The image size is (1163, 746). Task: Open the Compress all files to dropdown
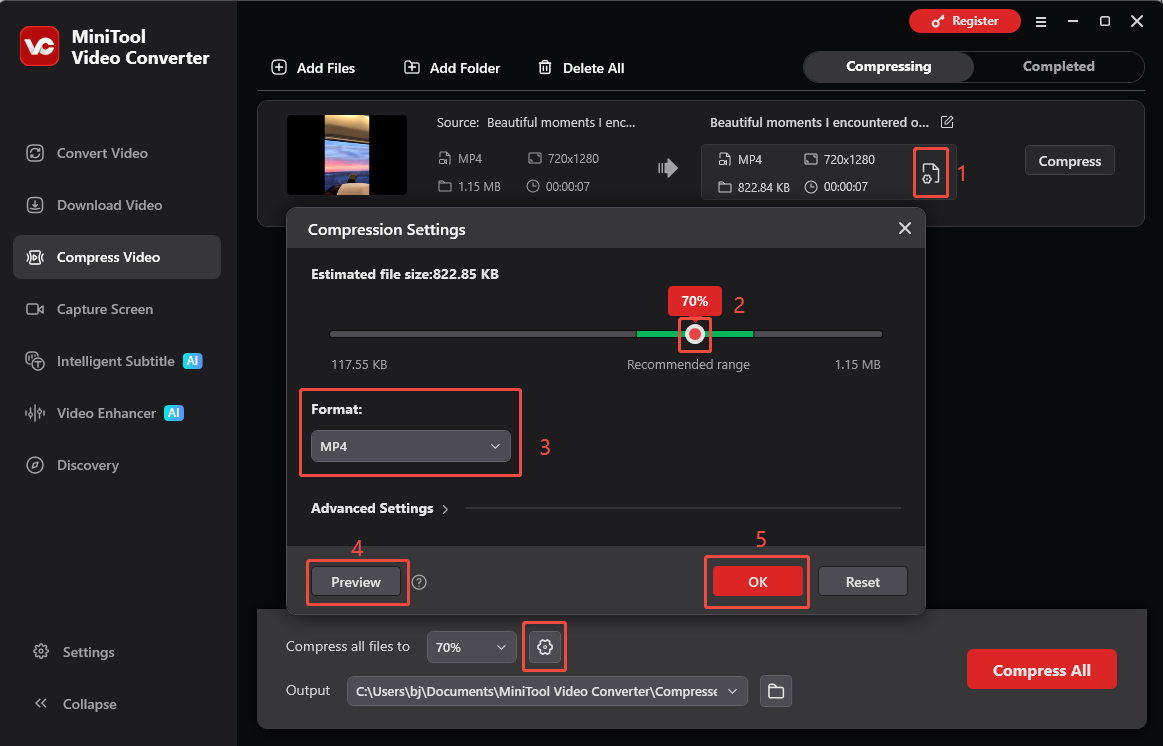coord(471,647)
